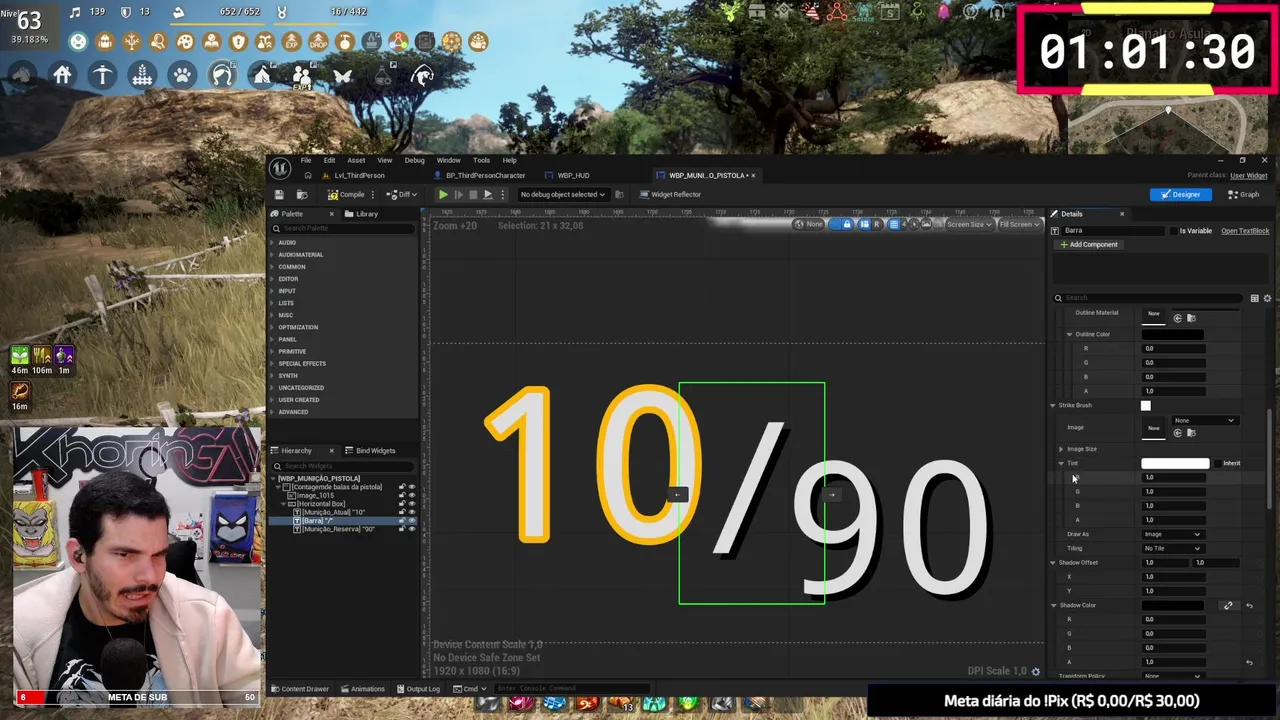This screenshot has height=720, width=1280.
Task: Toggle visibility eye of Munição_Reserva row
Action: tap(411, 529)
